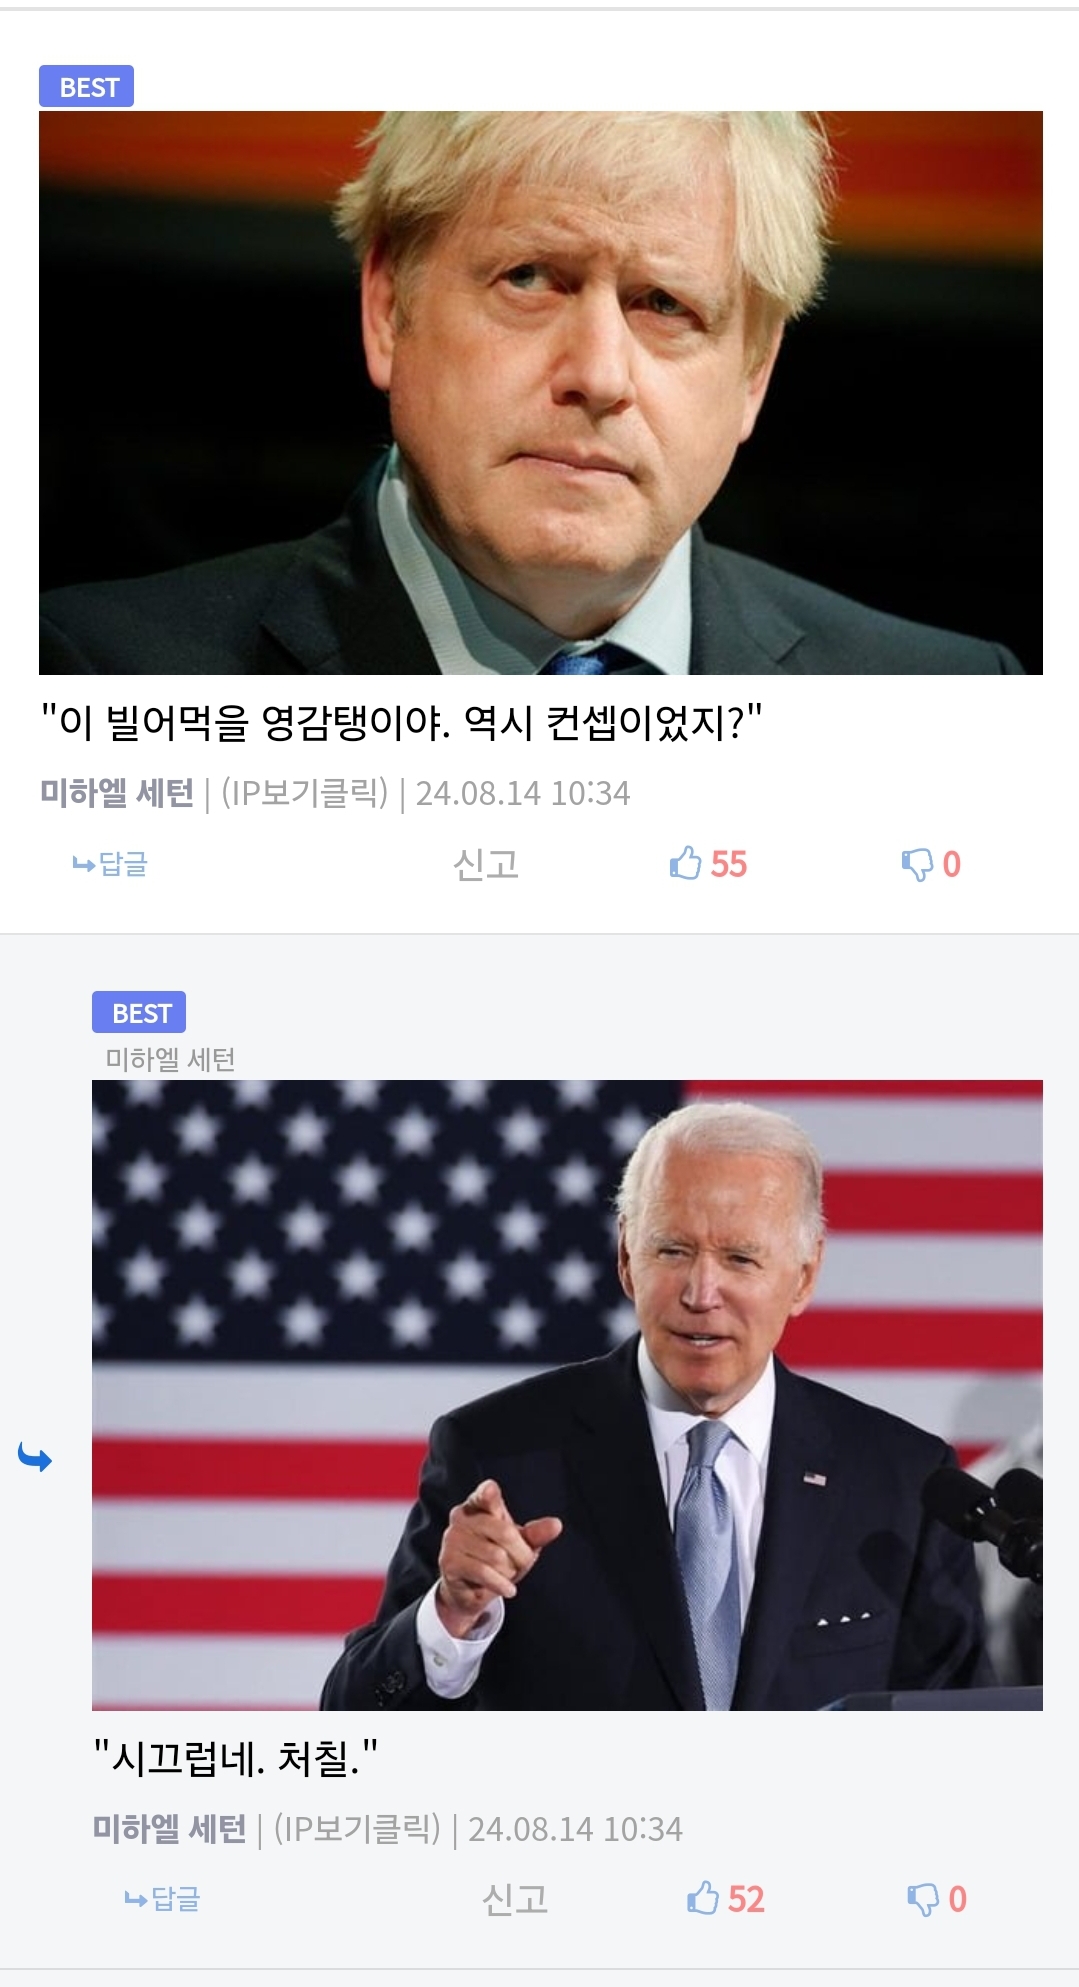1079x1987 pixels.
Task: Show IP via (IP보기클릭) on reply comment
Action: click(357, 1828)
